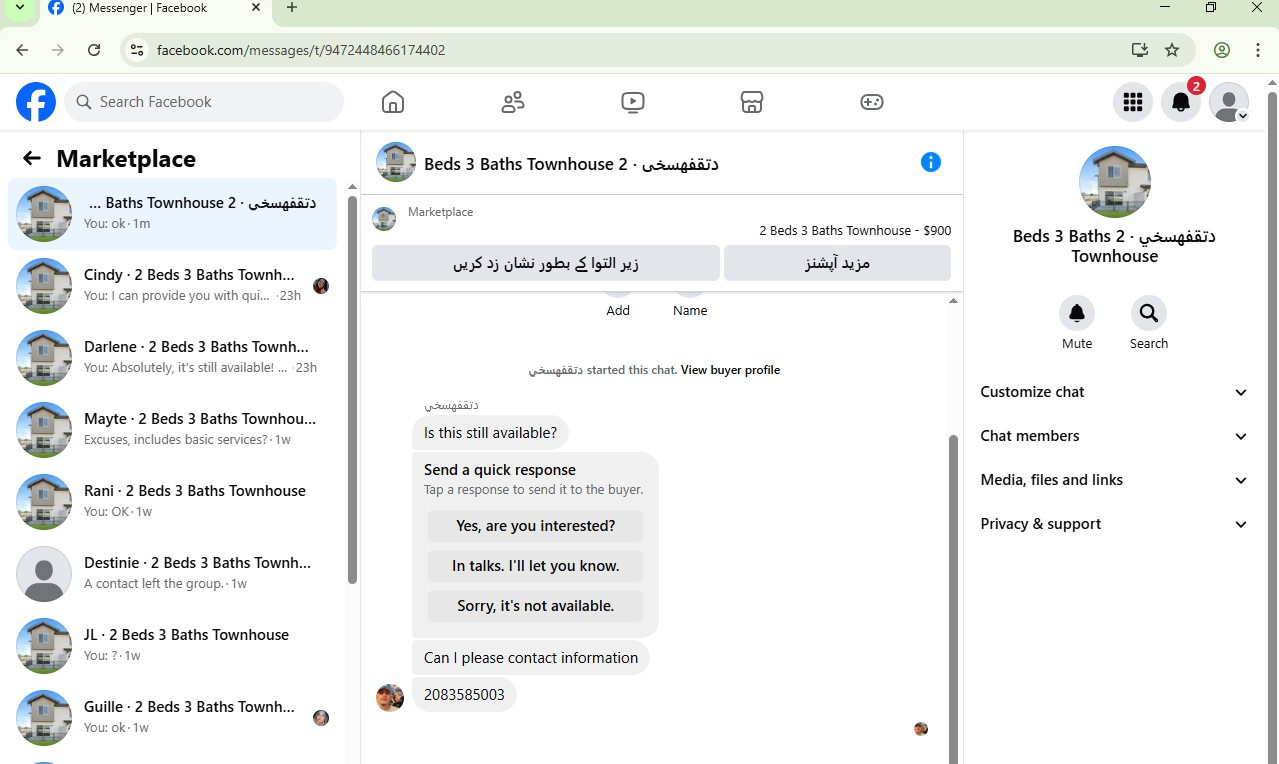1279x764 pixels.
Task: Click the phone number 2083585003 message
Action: pyautogui.click(x=464, y=694)
